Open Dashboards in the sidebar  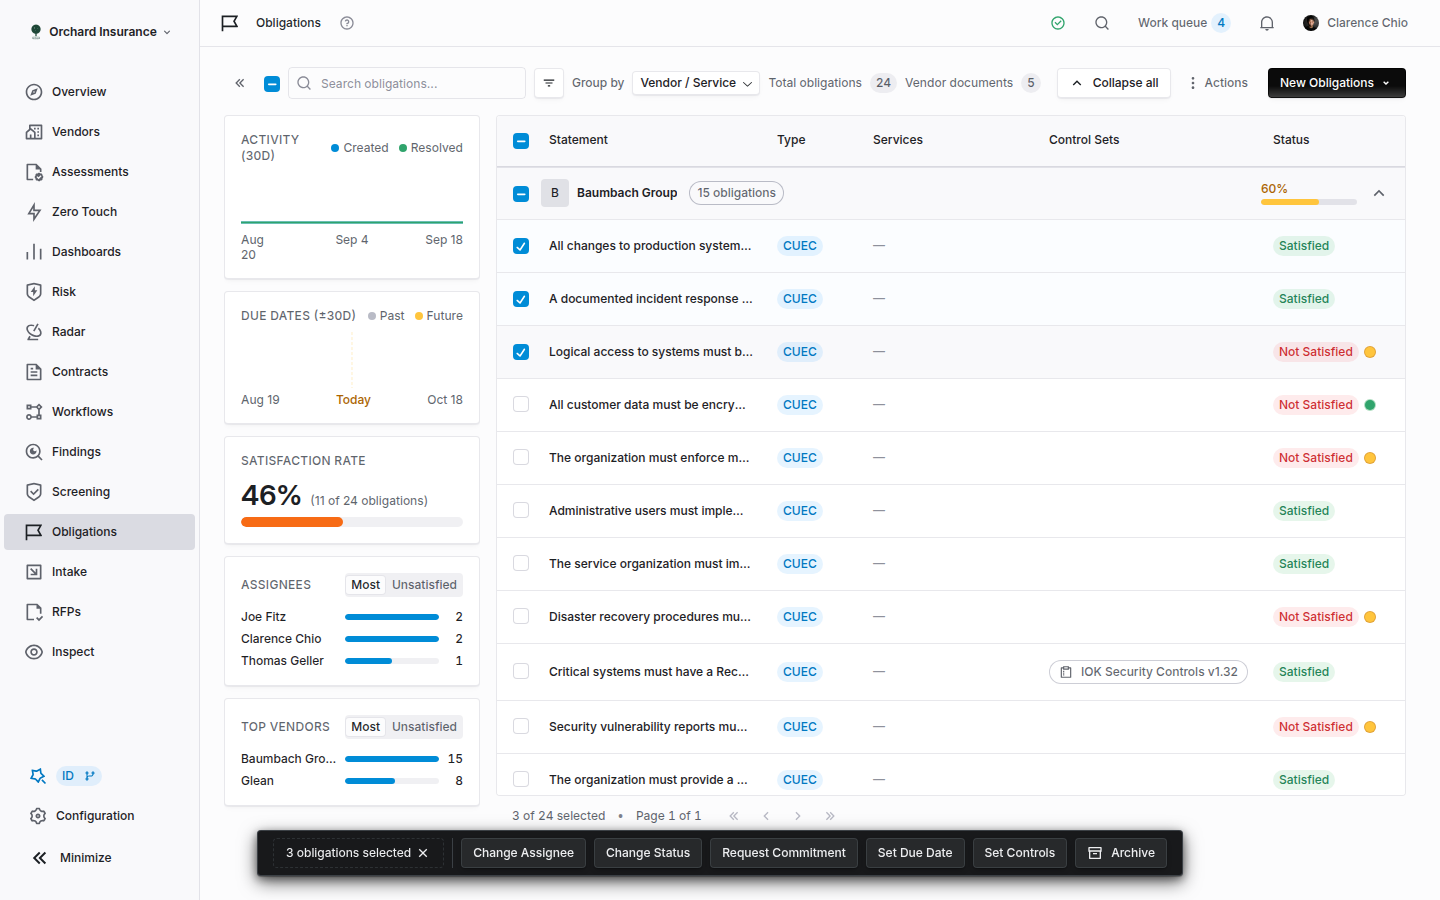[99, 252]
